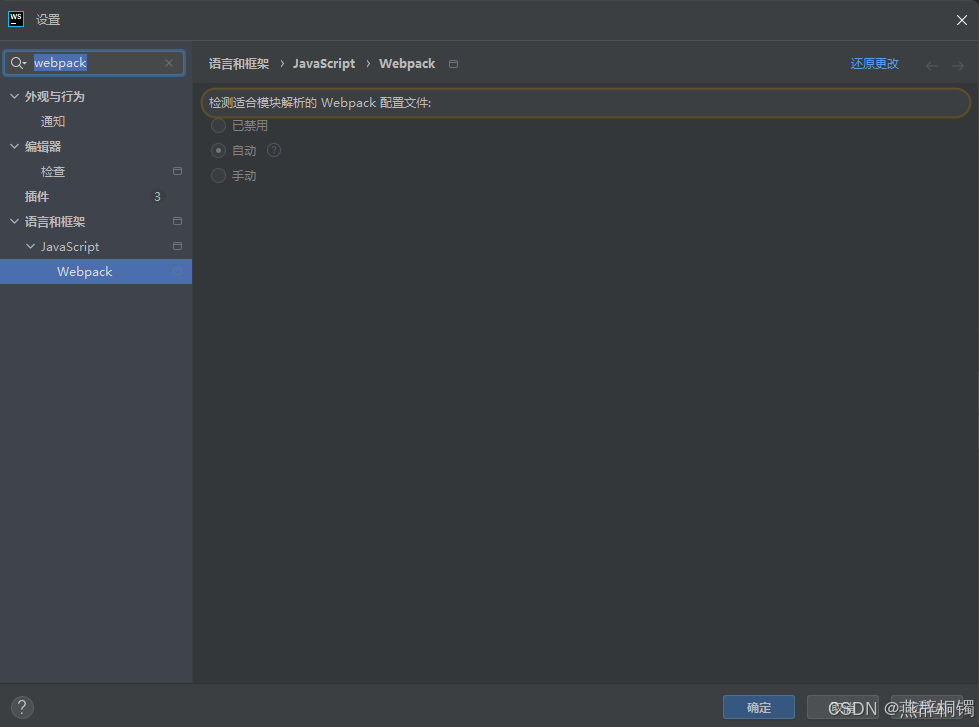Click project-level icon on JavaScript row
979x727 pixels.
177,246
